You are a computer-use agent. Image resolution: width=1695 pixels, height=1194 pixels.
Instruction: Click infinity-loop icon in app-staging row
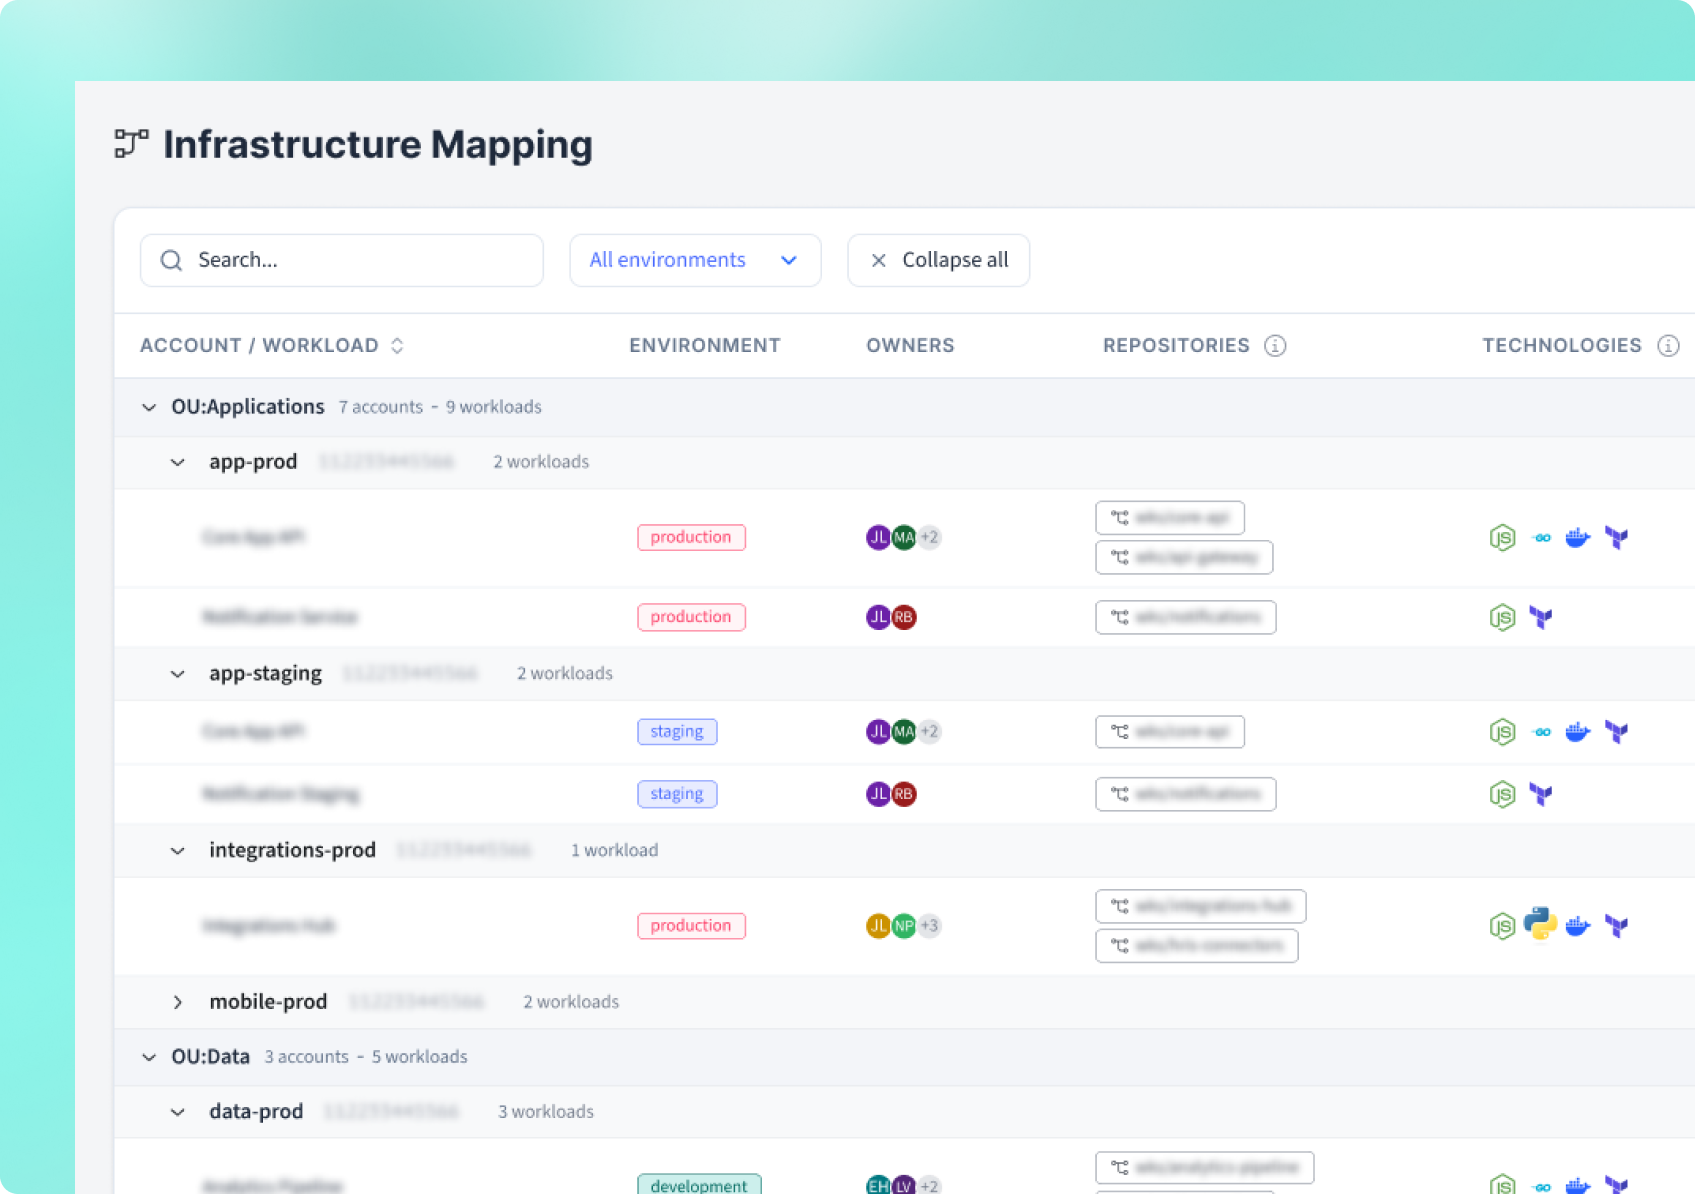[1542, 732]
